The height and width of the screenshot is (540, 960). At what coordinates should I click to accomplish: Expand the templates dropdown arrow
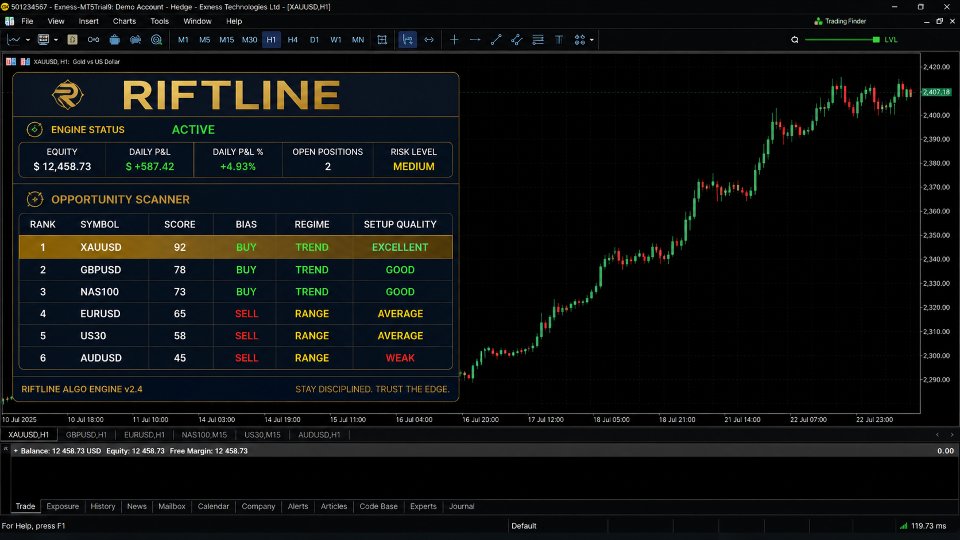point(56,40)
